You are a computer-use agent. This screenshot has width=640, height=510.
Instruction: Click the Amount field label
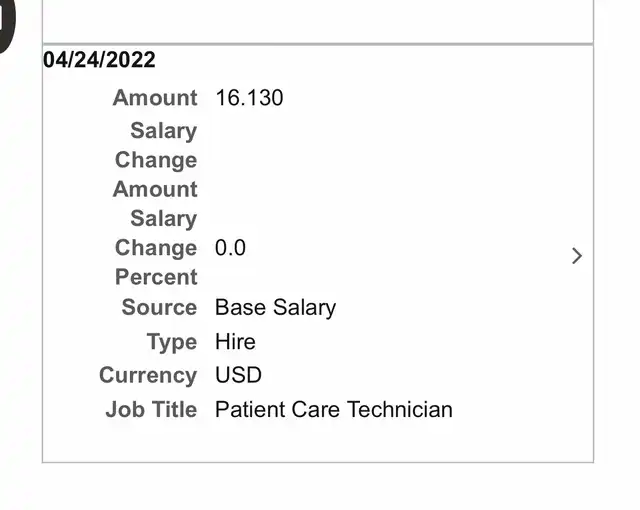click(x=155, y=98)
